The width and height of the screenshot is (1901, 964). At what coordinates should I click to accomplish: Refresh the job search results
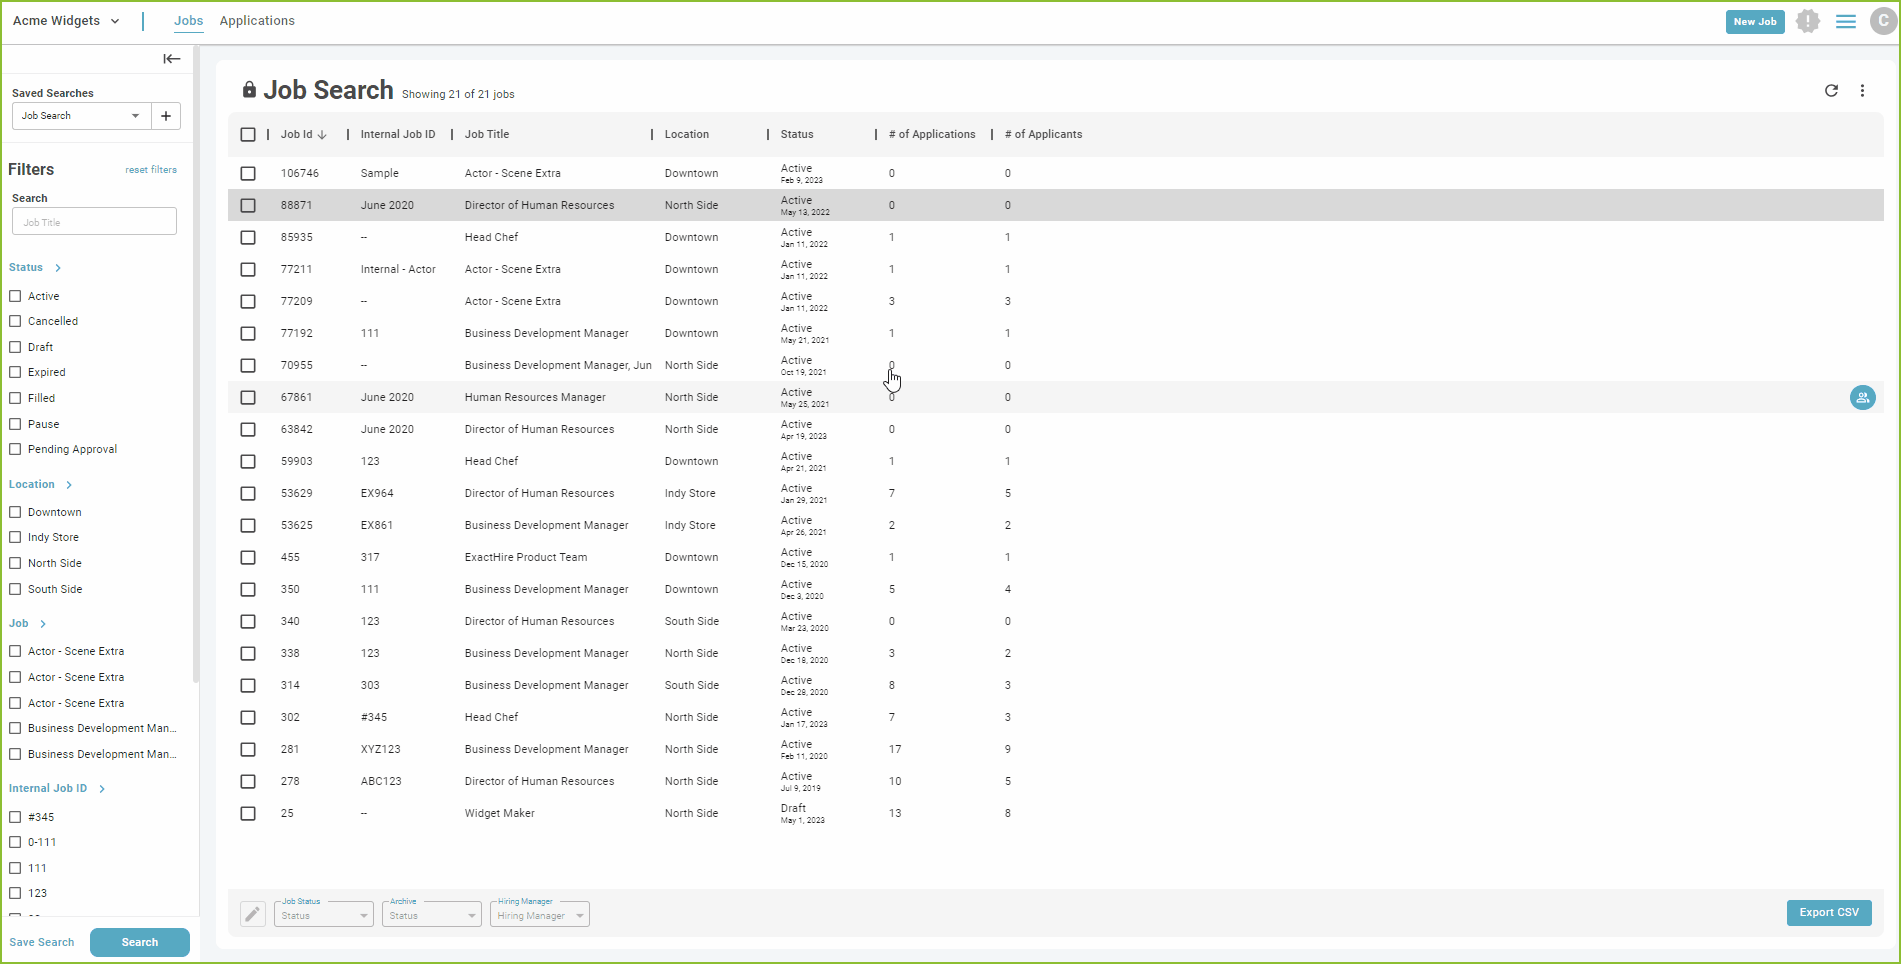tap(1831, 91)
